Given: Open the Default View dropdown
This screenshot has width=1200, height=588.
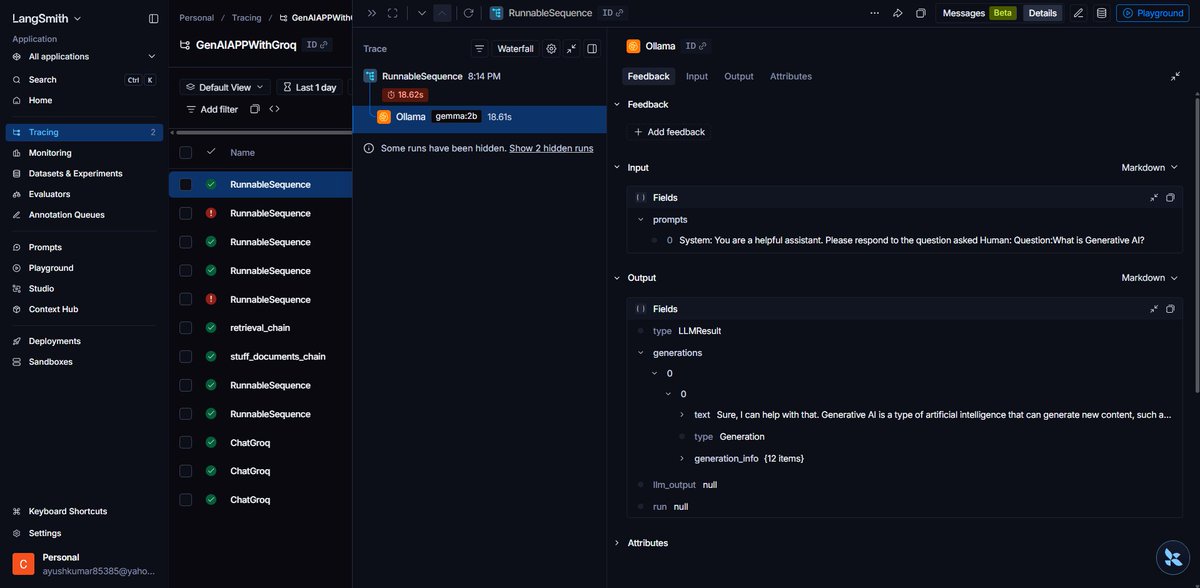Looking at the screenshot, I should [x=225, y=87].
